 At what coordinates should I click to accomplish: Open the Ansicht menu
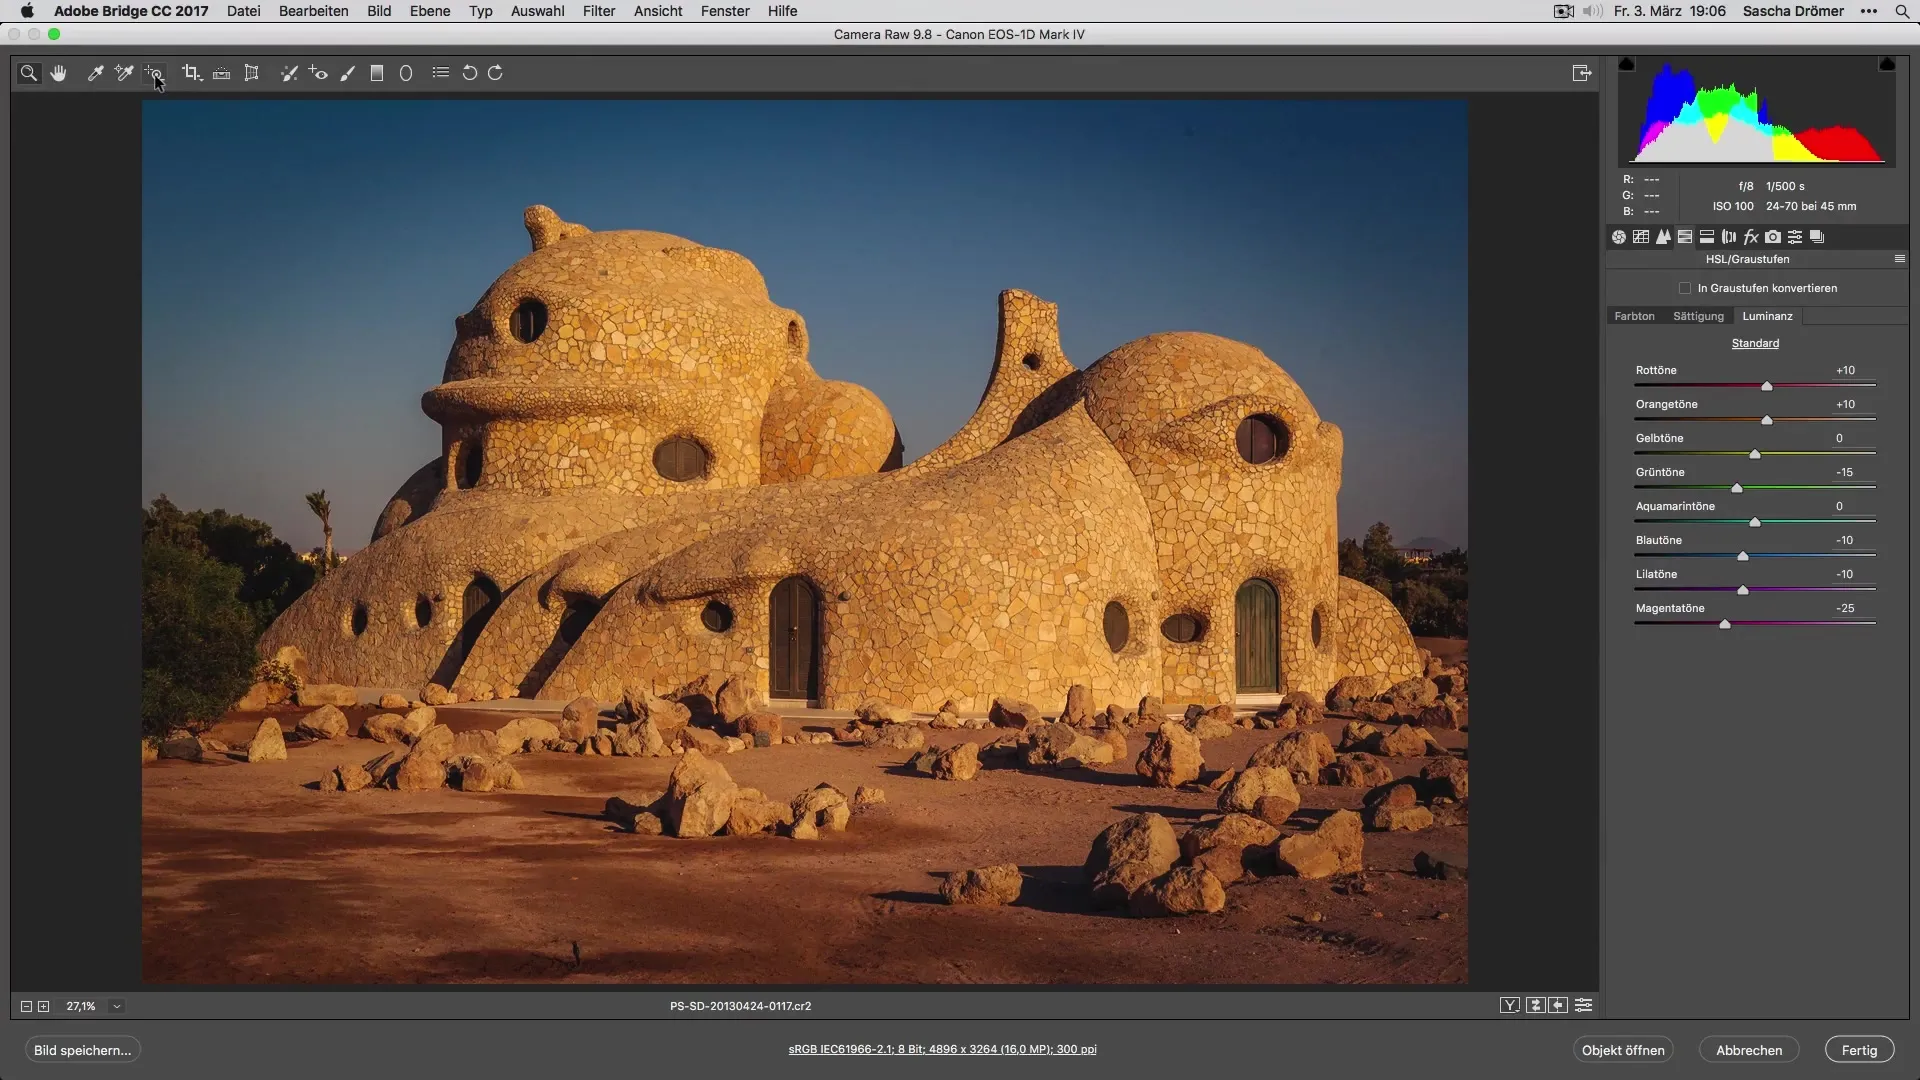point(658,11)
